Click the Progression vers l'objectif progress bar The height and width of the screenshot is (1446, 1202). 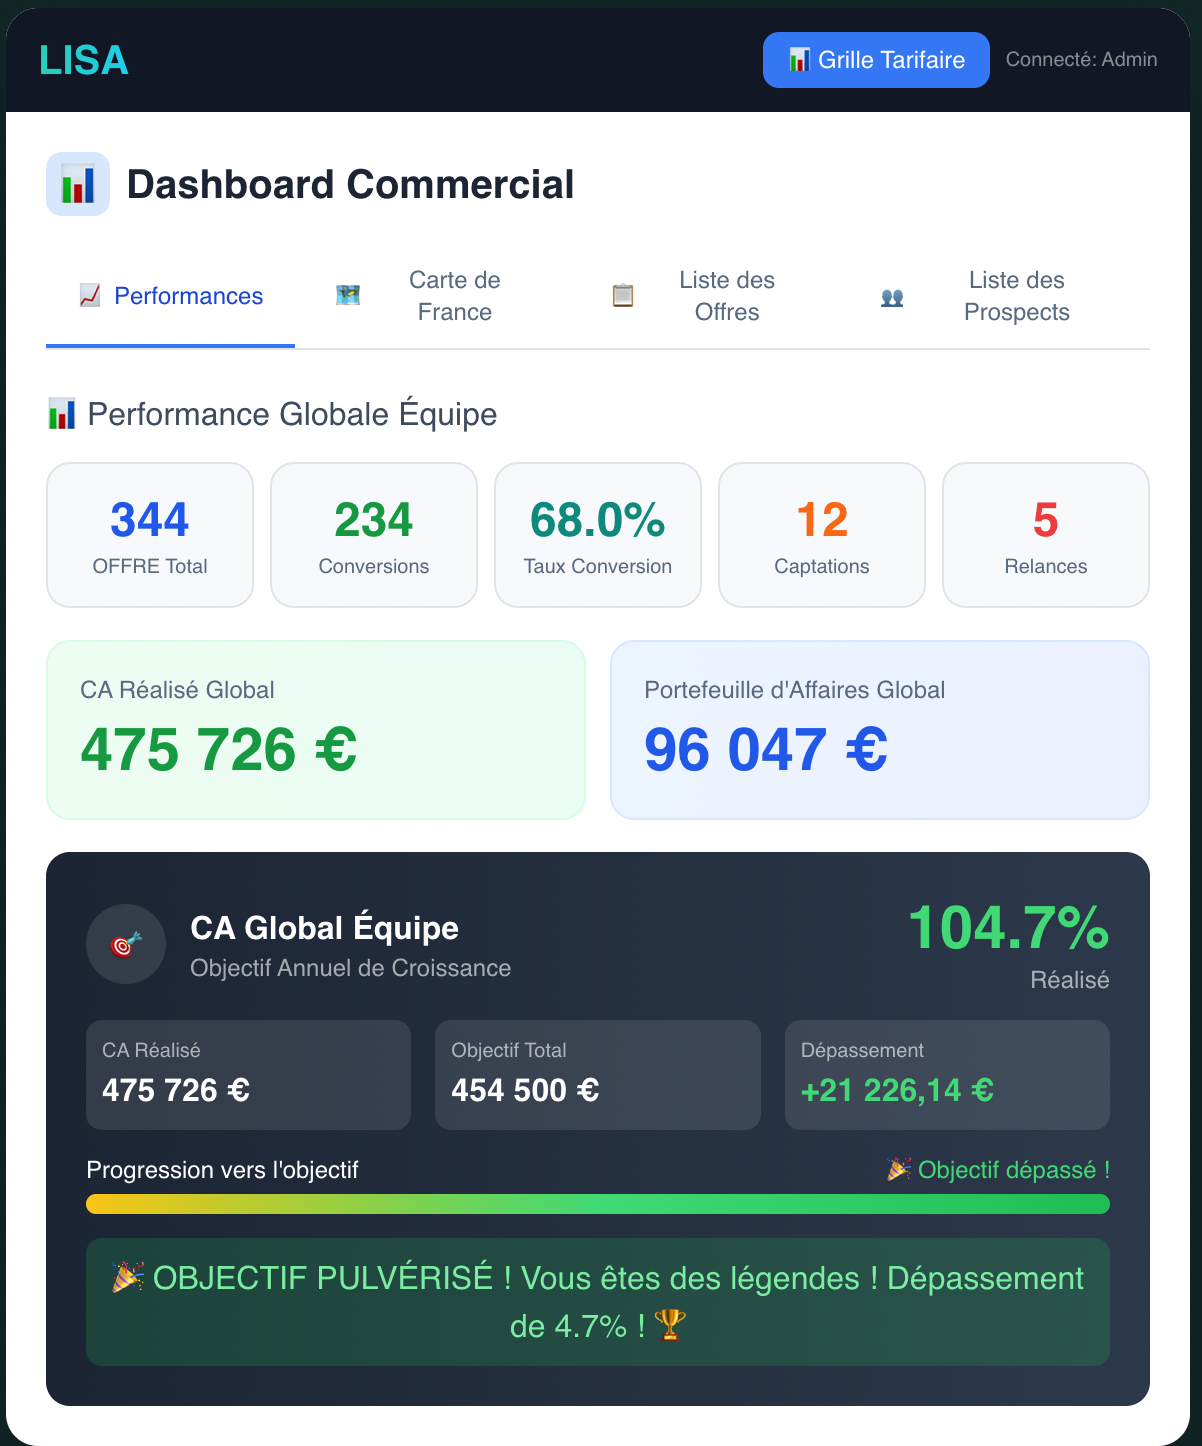point(598,1204)
